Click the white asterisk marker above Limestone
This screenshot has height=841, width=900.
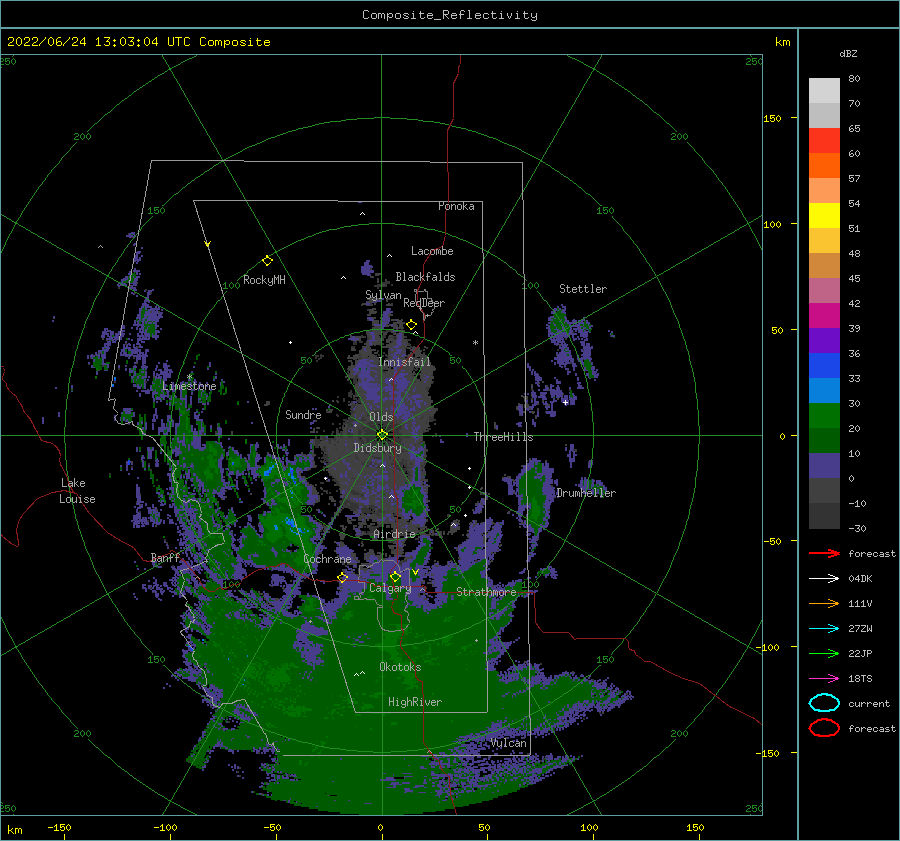click(189, 377)
